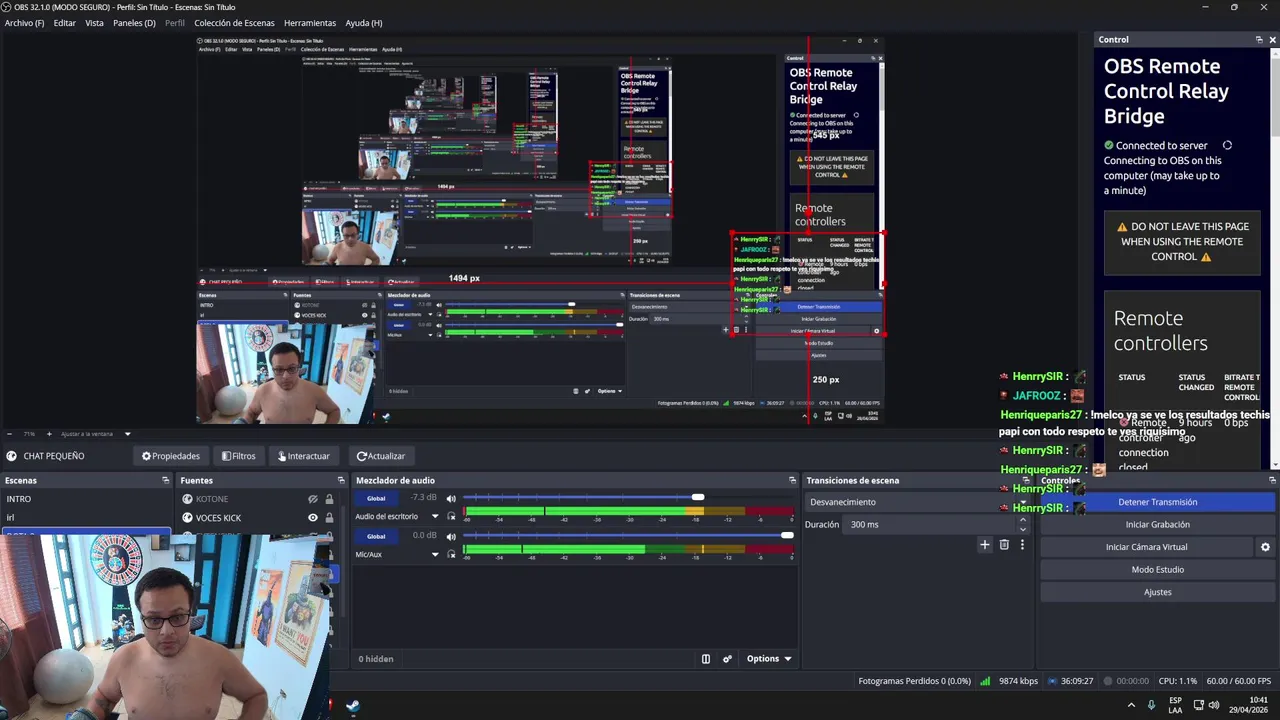This screenshot has height=720, width=1280.
Task: Open advanced audio properties gear
Action: tap(727, 659)
